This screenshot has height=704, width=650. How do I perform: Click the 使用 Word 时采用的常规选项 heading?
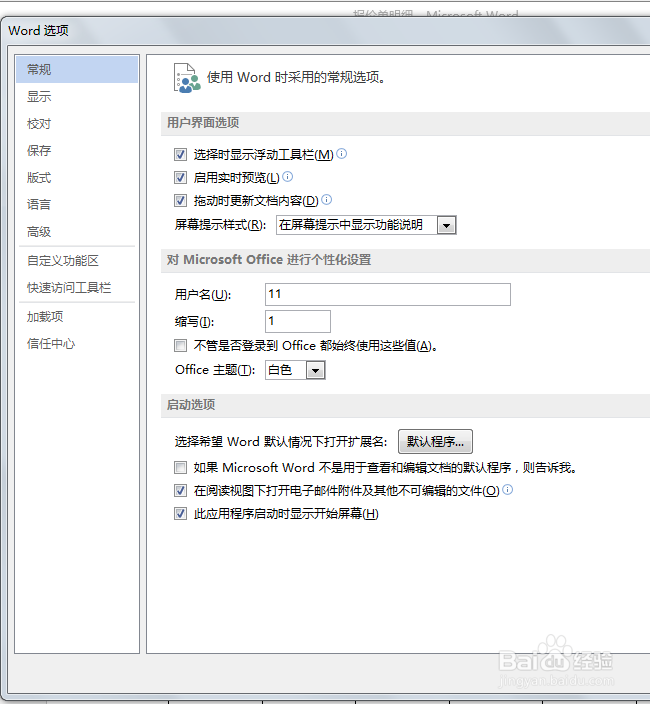click(x=296, y=77)
